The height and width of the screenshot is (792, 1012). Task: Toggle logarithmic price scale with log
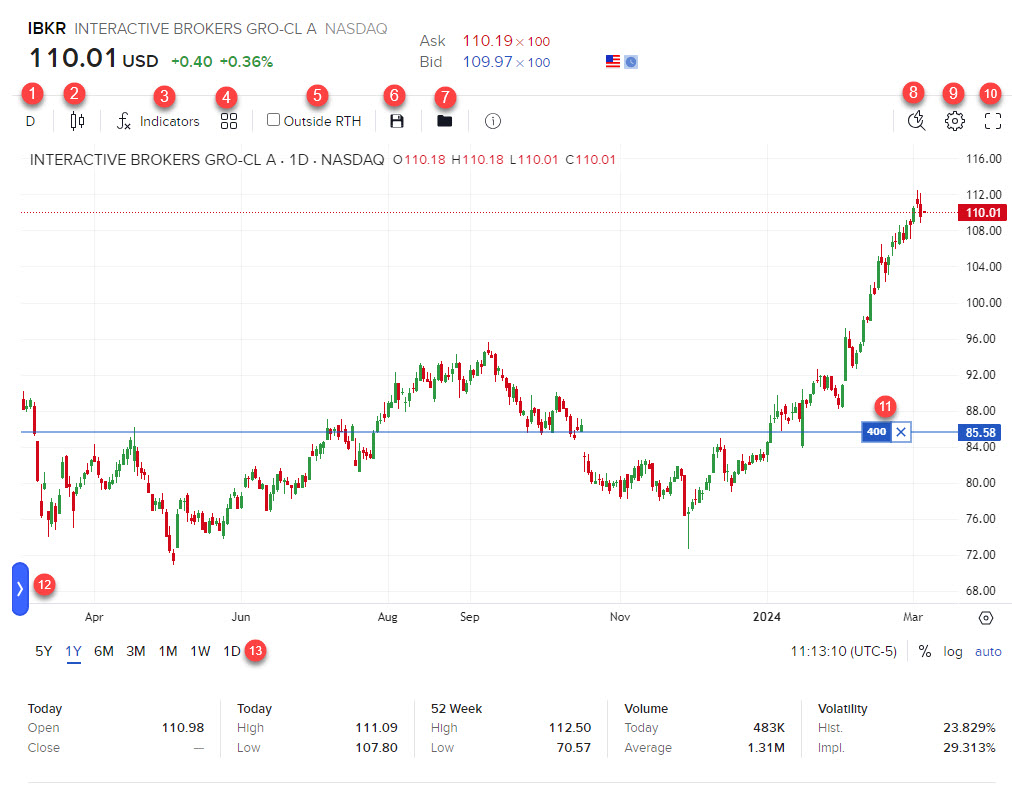point(952,651)
